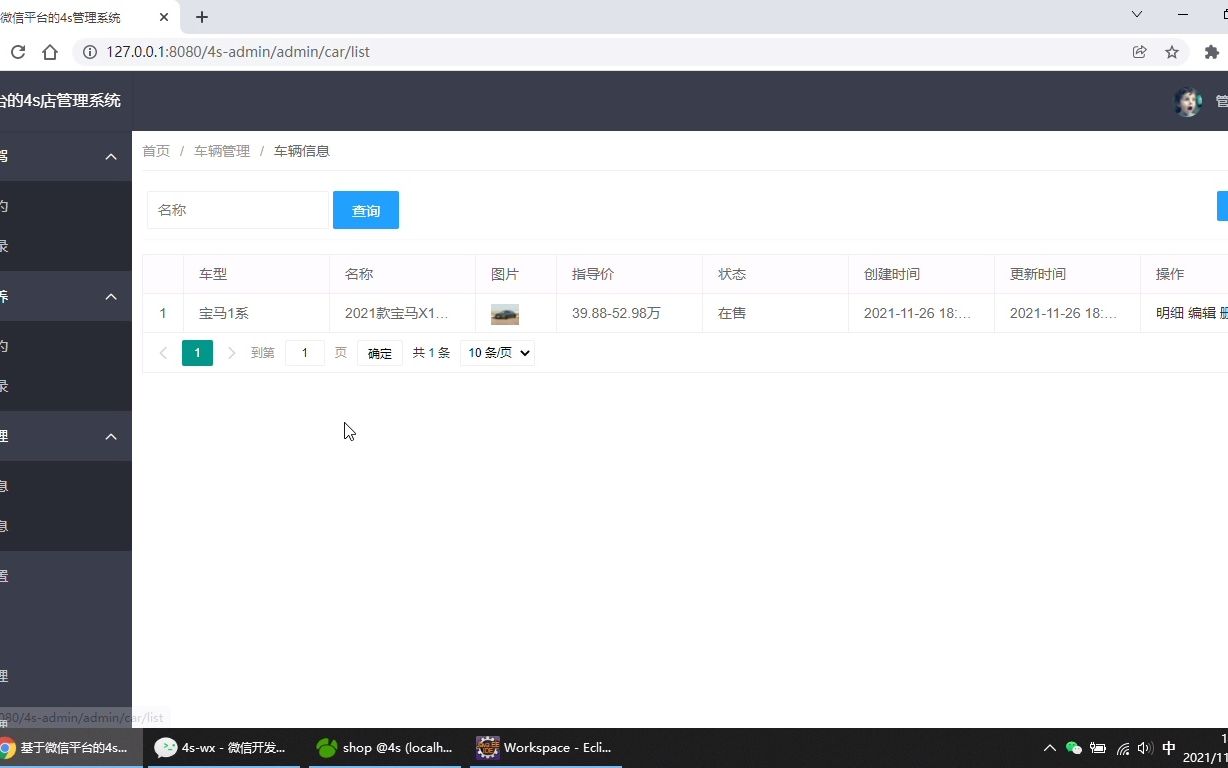This screenshot has width=1228, height=768.
Task: Click the speaker icon in the system tray
Action: [x=1143, y=747]
